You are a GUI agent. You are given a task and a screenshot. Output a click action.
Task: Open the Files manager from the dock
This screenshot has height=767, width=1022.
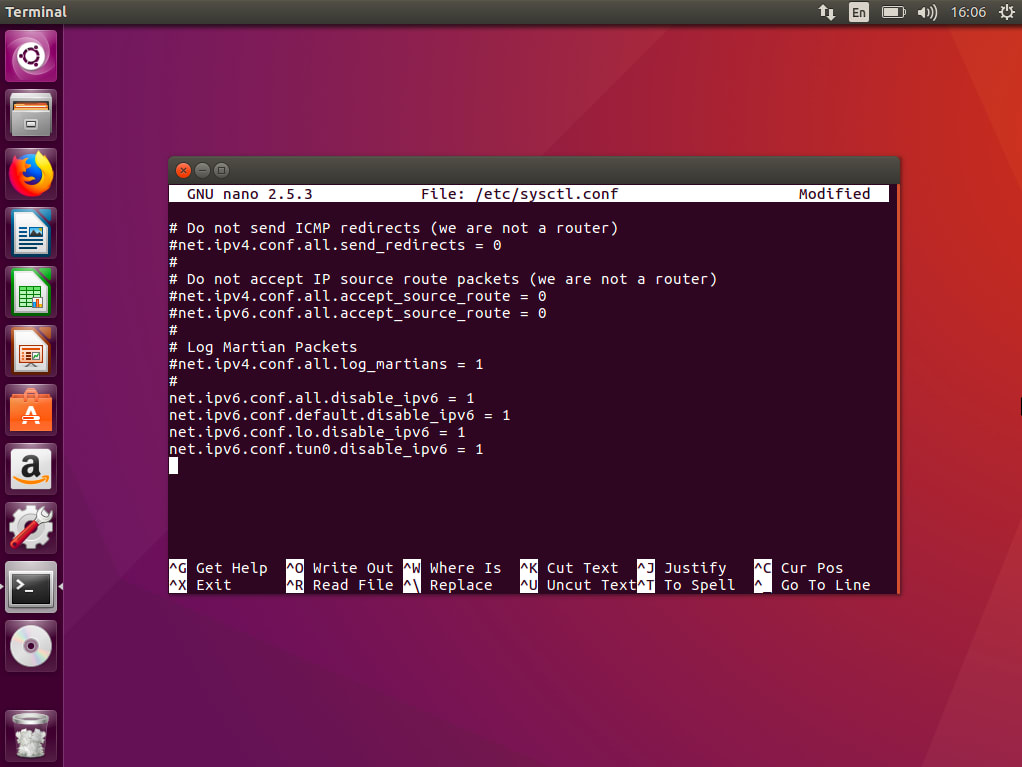(31, 115)
